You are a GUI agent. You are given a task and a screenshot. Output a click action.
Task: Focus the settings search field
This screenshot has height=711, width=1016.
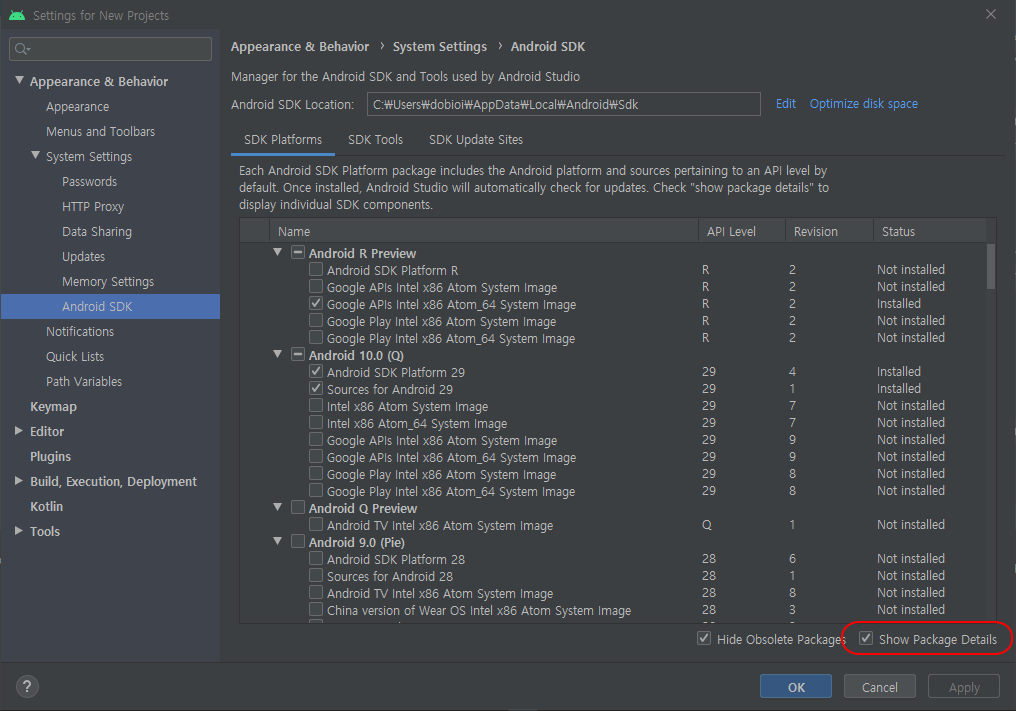coord(110,49)
